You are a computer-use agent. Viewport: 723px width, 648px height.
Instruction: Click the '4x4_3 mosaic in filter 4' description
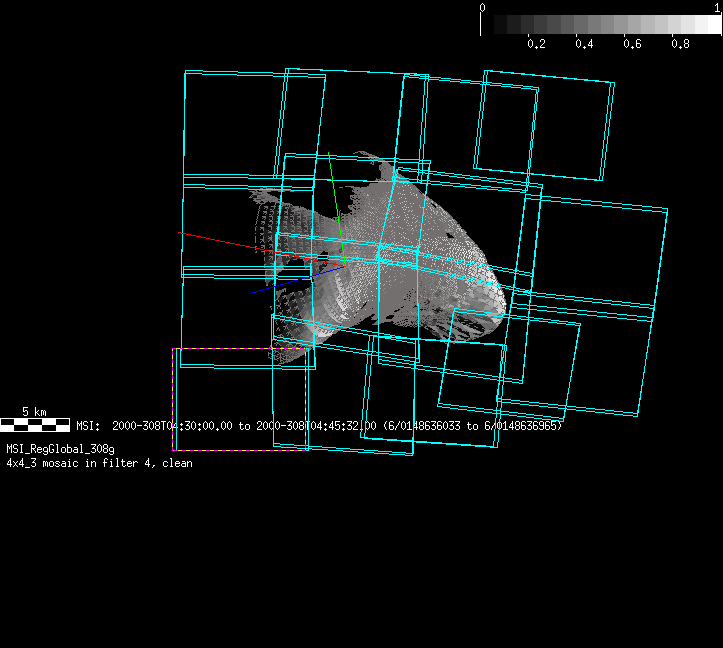point(99,463)
